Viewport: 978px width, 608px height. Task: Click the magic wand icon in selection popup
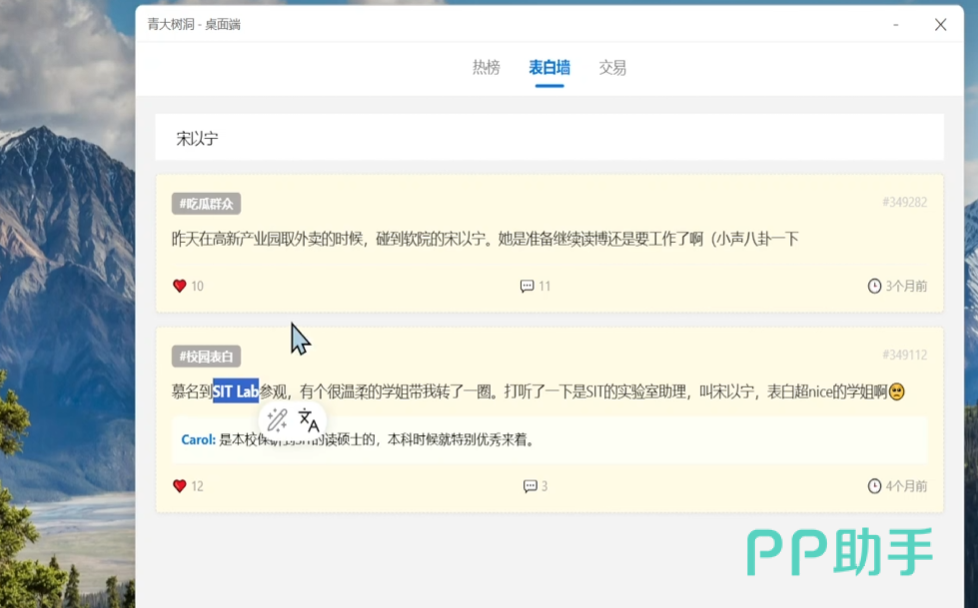[x=277, y=420]
